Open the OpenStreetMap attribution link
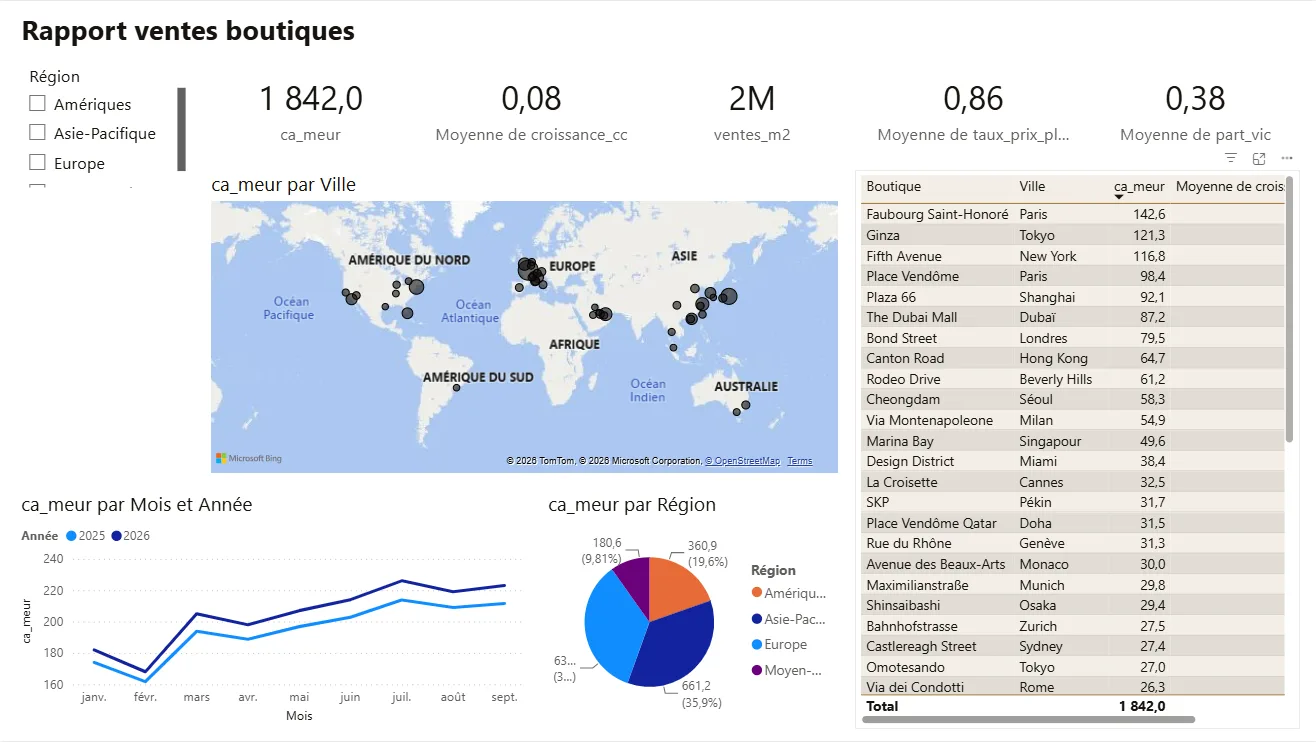Image resolution: width=1316 pixels, height=742 pixels. [x=742, y=461]
